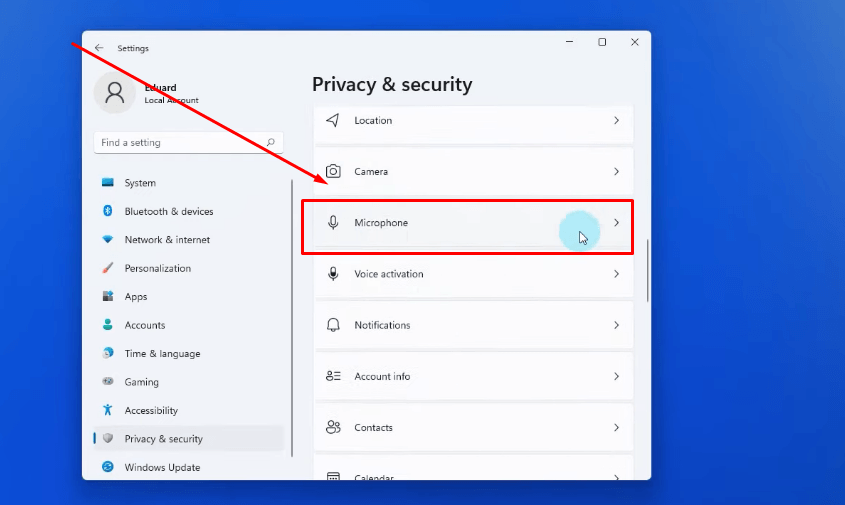Click the Notifications bell icon
Screen dimensions: 845x505
[333, 325]
